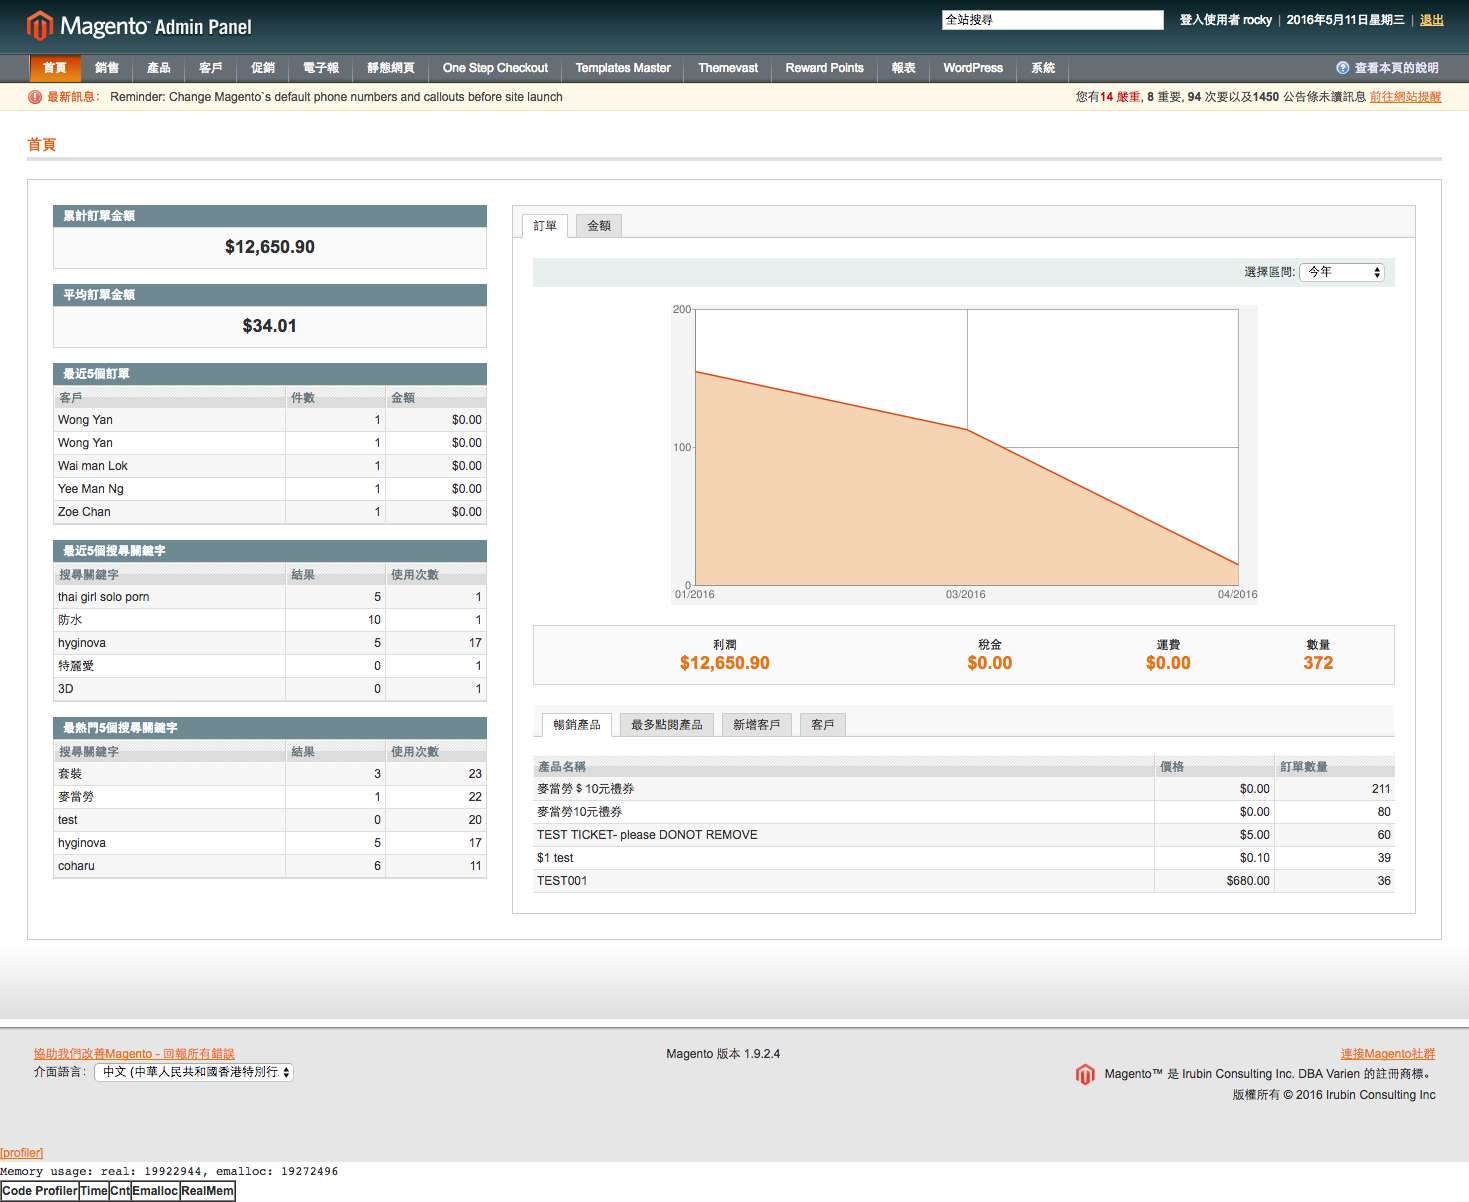Open the Reward Points menu
This screenshot has height=1202, width=1469.
pyautogui.click(x=824, y=68)
